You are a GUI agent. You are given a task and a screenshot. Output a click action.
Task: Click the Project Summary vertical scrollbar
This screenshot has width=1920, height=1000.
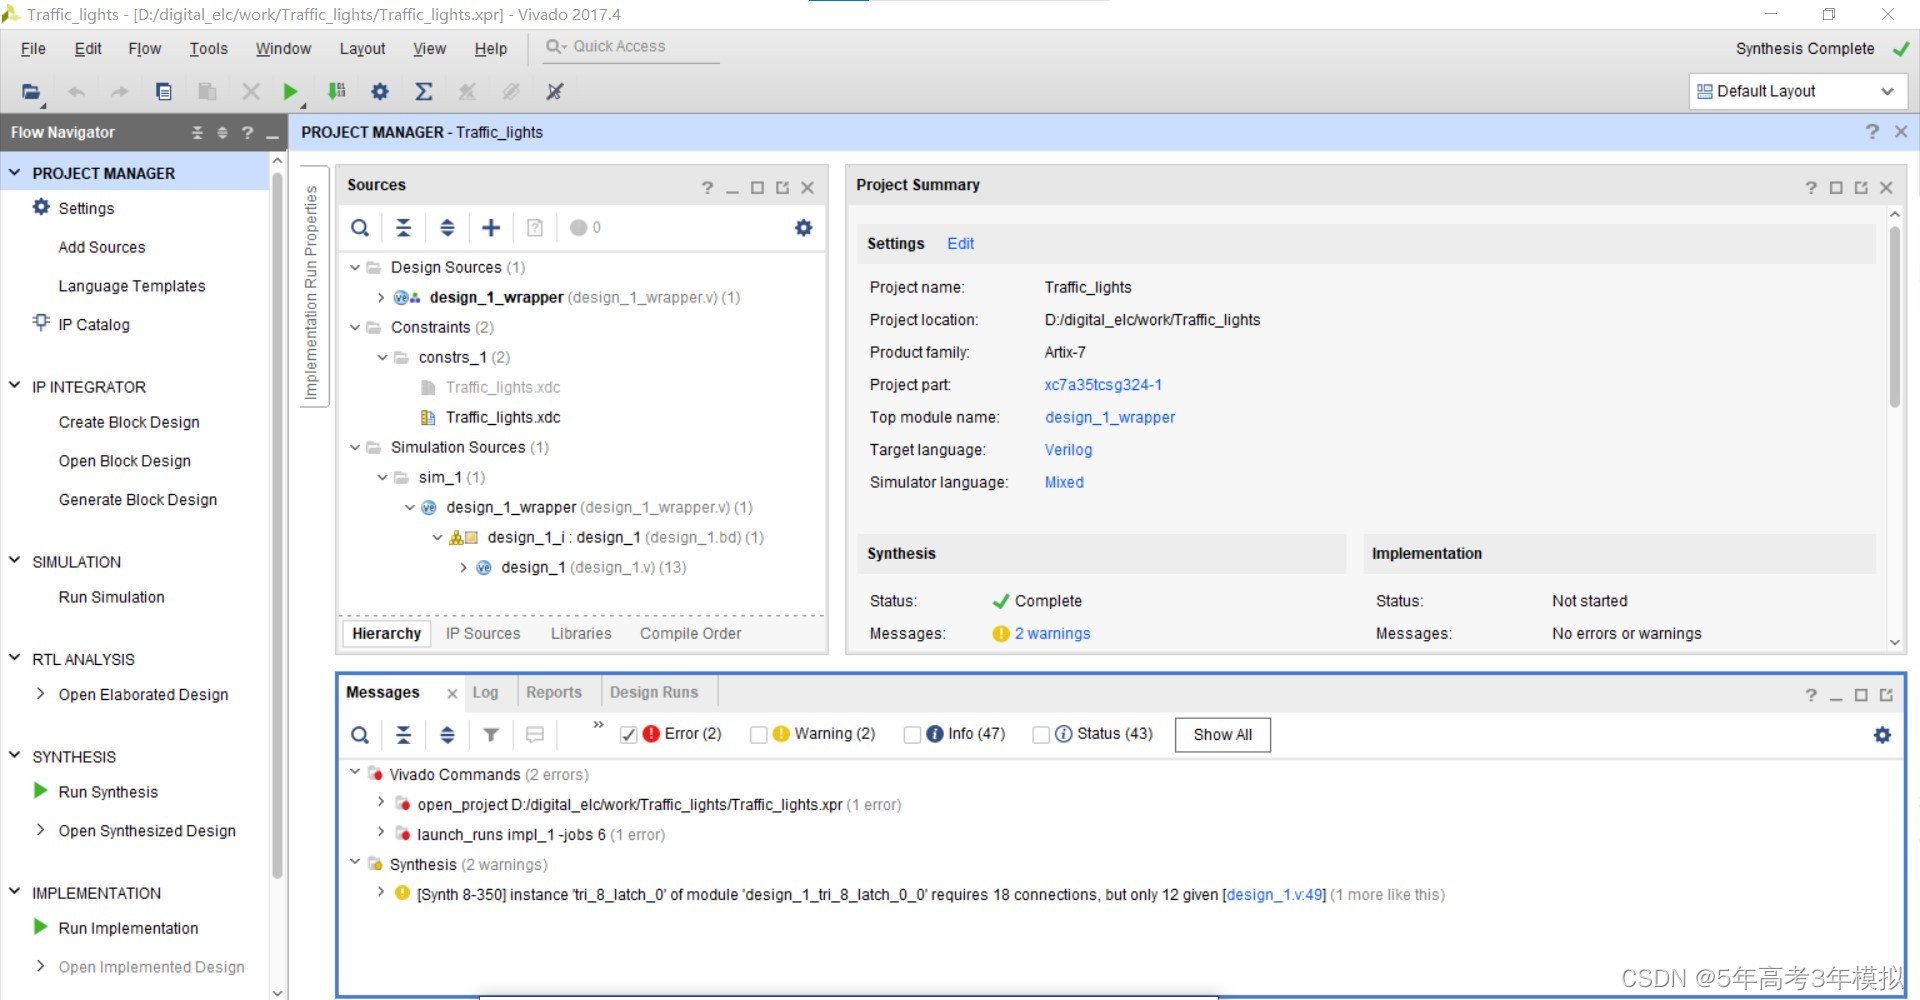(1894, 316)
